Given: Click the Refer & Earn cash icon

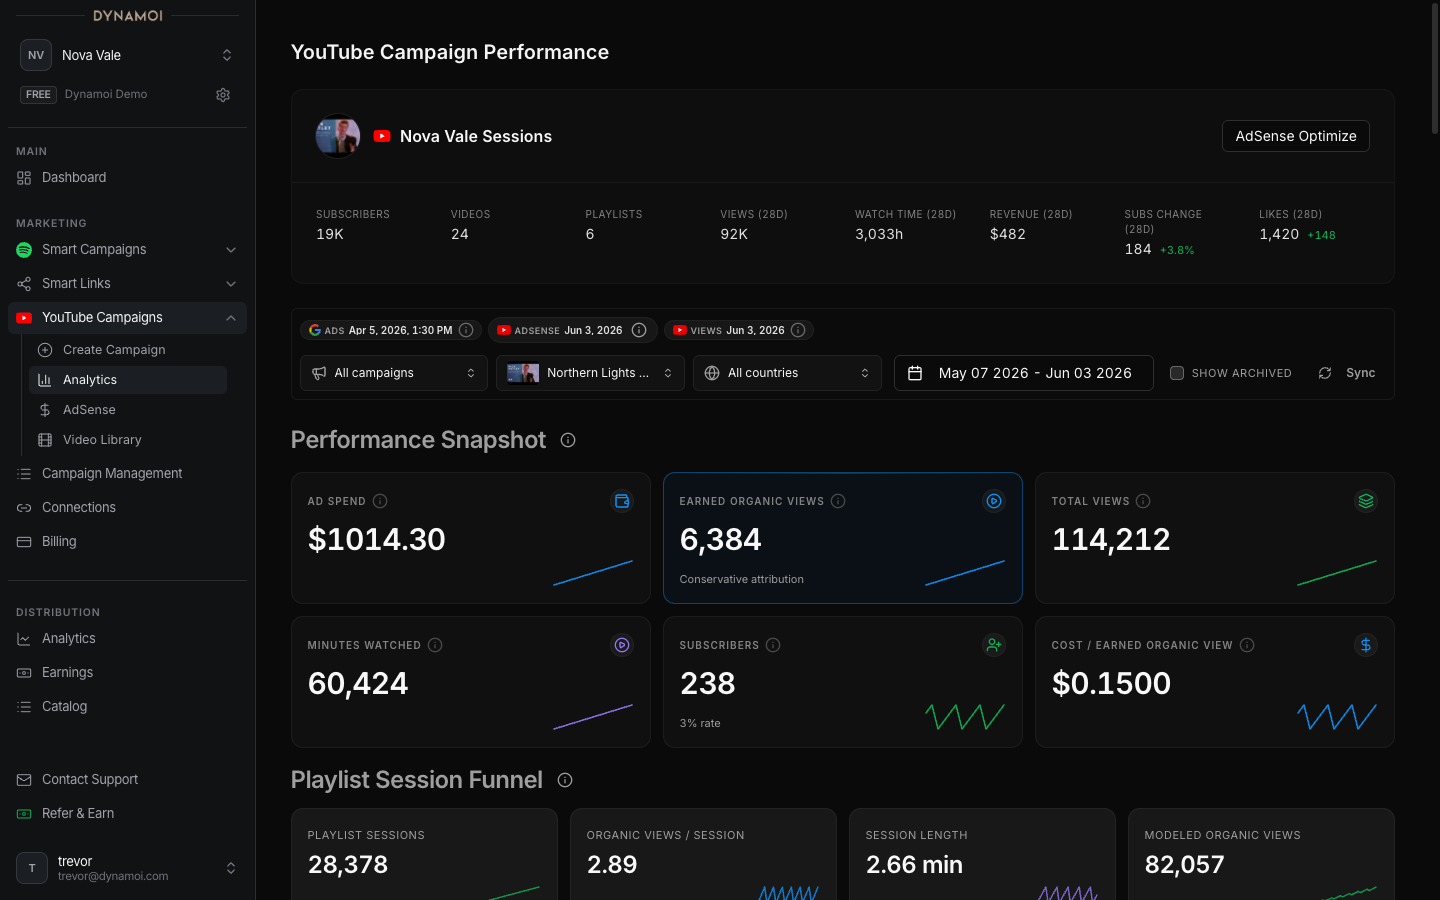Looking at the screenshot, I should [x=24, y=814].
